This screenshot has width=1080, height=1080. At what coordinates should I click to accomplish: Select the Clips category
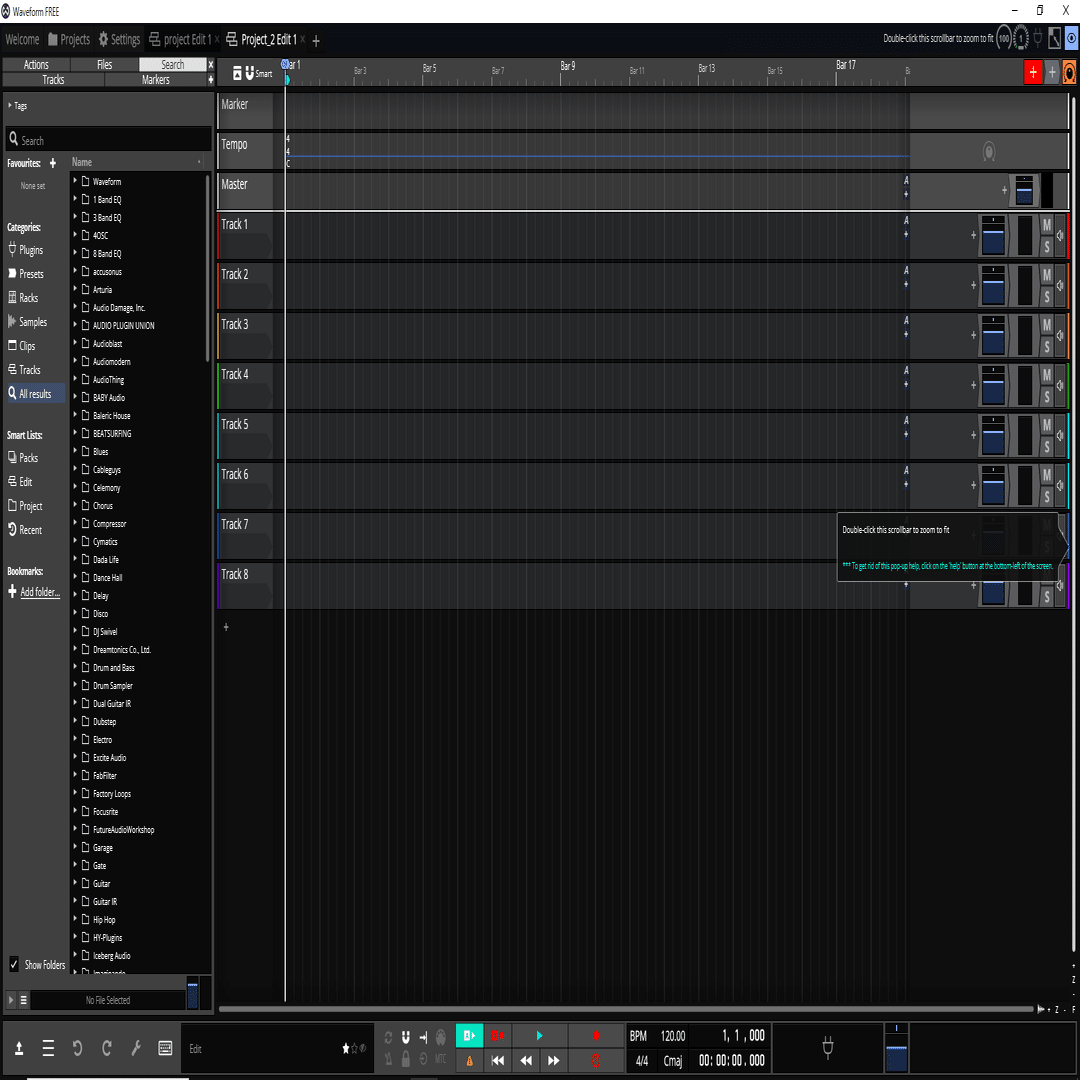[x=21, y=346]
